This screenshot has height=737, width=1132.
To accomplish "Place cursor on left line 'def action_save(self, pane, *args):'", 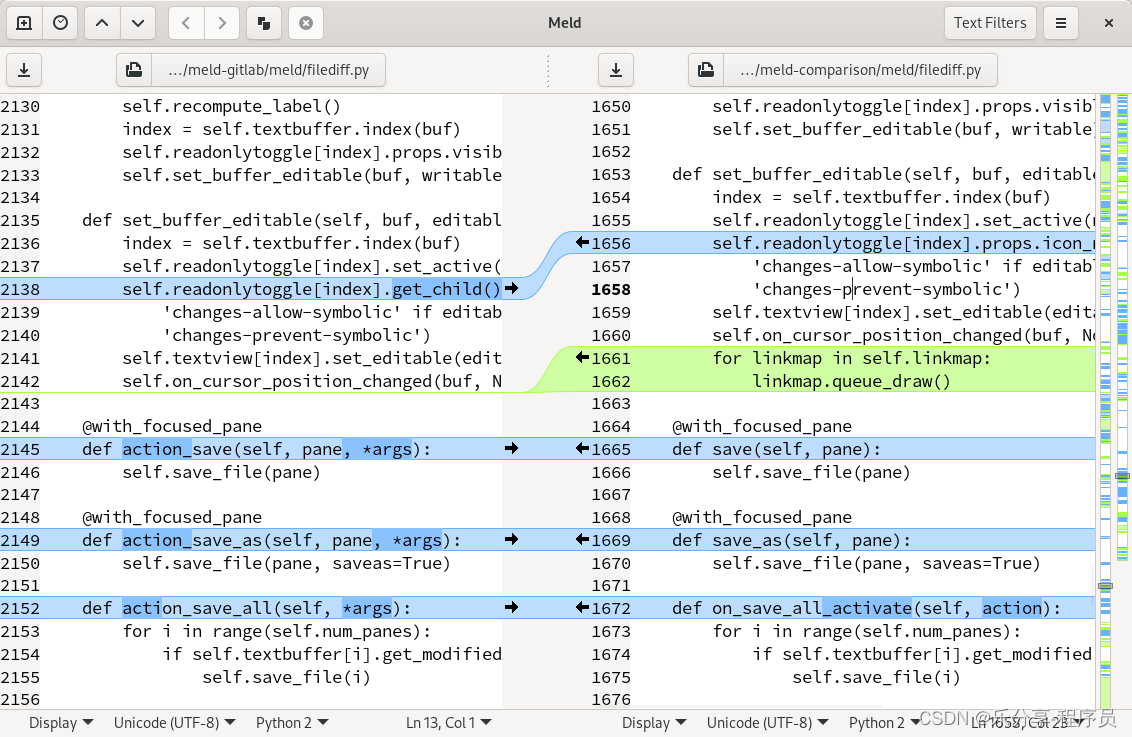I will 256,449.
